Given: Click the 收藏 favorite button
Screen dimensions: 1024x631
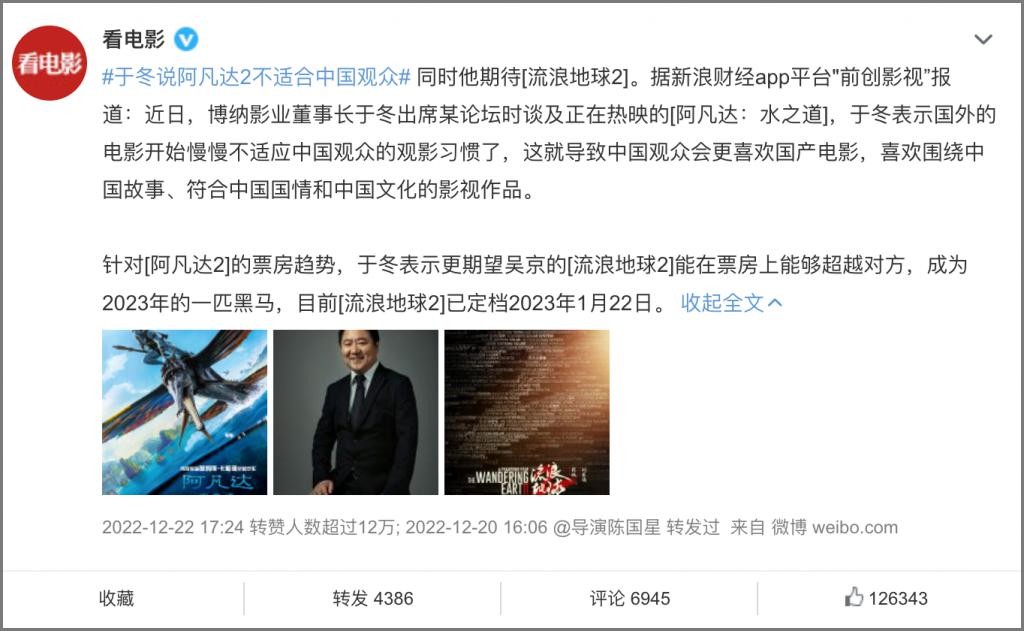Looking at the screenshot, I should (116, 598).
